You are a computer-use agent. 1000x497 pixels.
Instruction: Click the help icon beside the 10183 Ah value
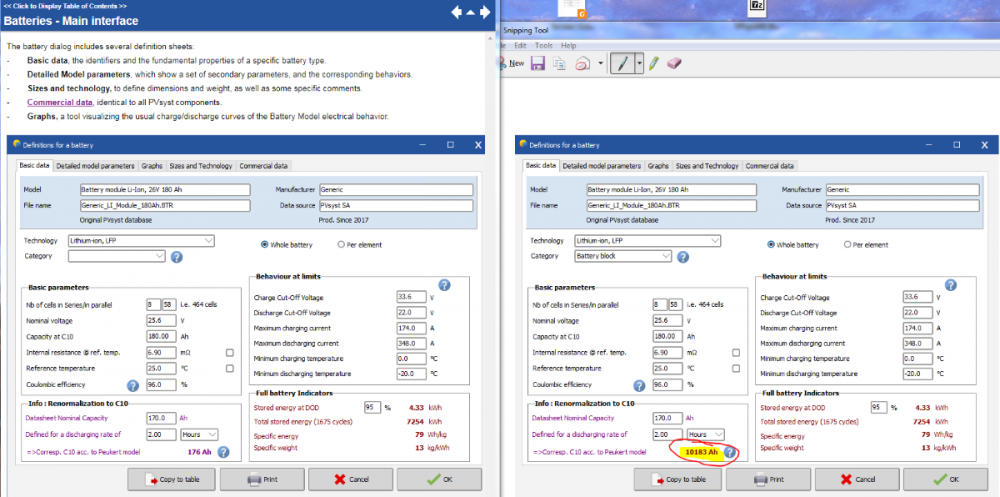731,453
